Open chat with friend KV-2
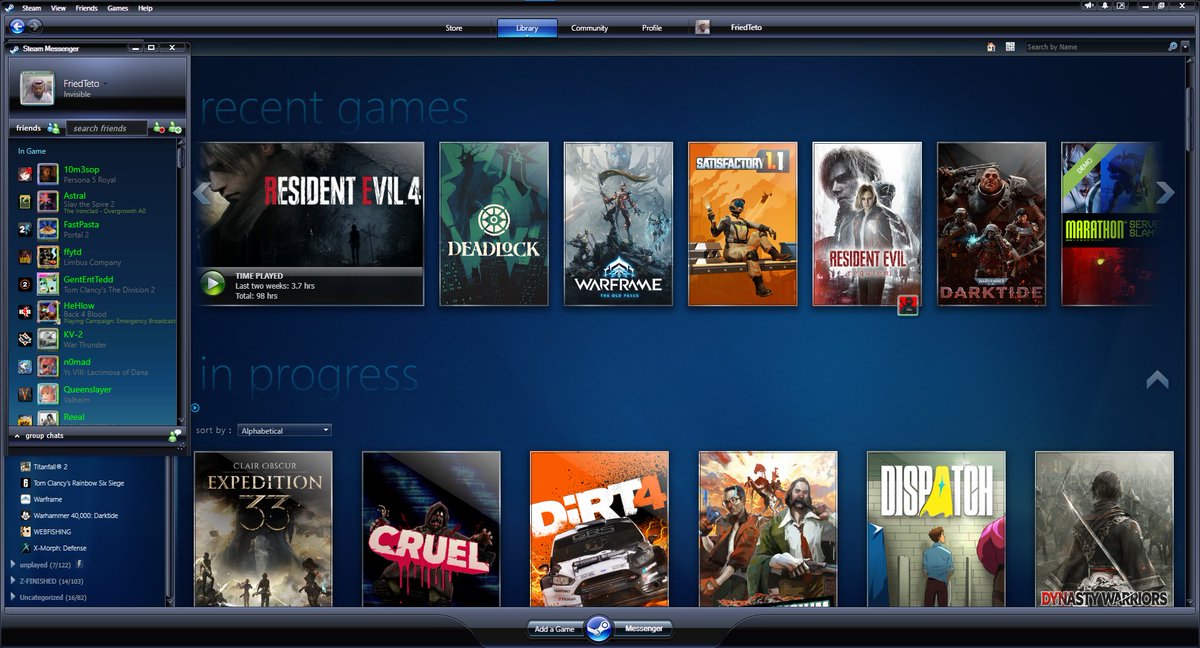The image size is (1200, 648). [x=97, y=339]
